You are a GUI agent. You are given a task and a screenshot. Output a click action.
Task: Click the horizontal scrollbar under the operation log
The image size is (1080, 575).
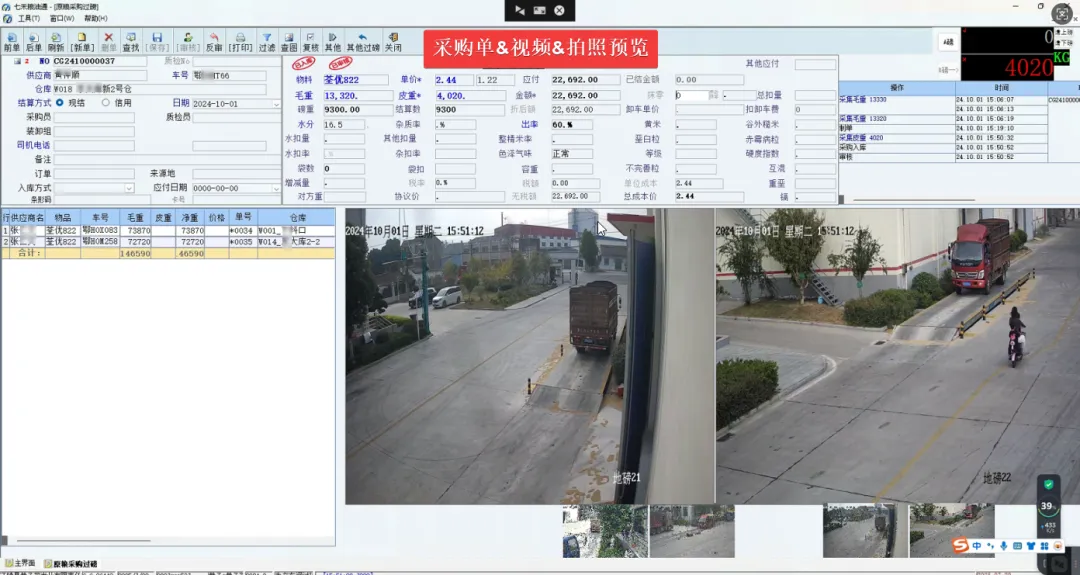coord(915,200)
